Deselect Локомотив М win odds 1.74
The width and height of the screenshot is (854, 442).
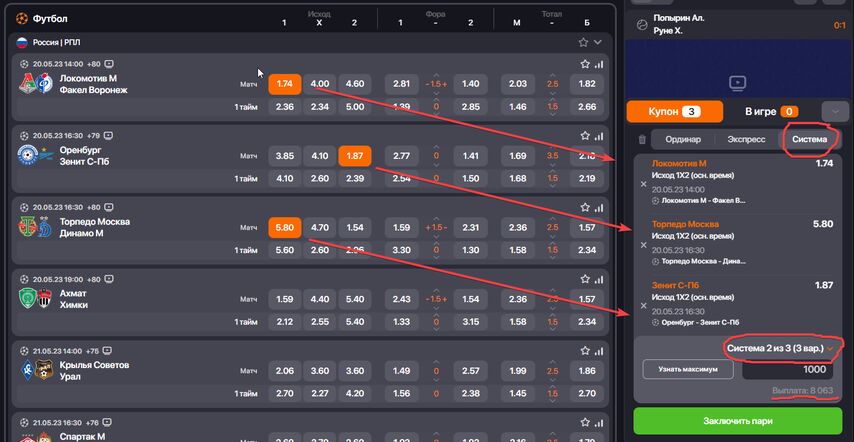[x=284, y=84]
